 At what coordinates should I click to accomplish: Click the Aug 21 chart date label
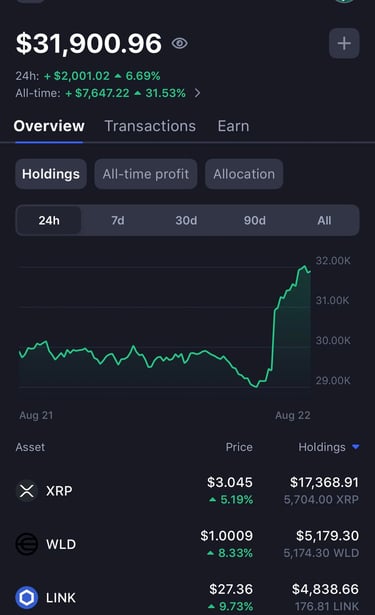[x=36, y=415]
